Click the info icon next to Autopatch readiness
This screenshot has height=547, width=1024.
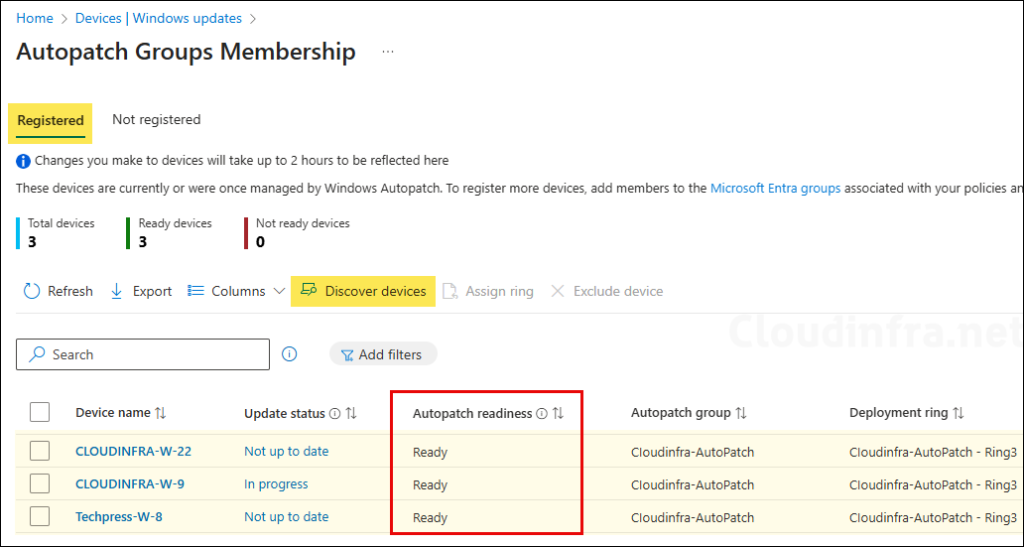[542, 413]
